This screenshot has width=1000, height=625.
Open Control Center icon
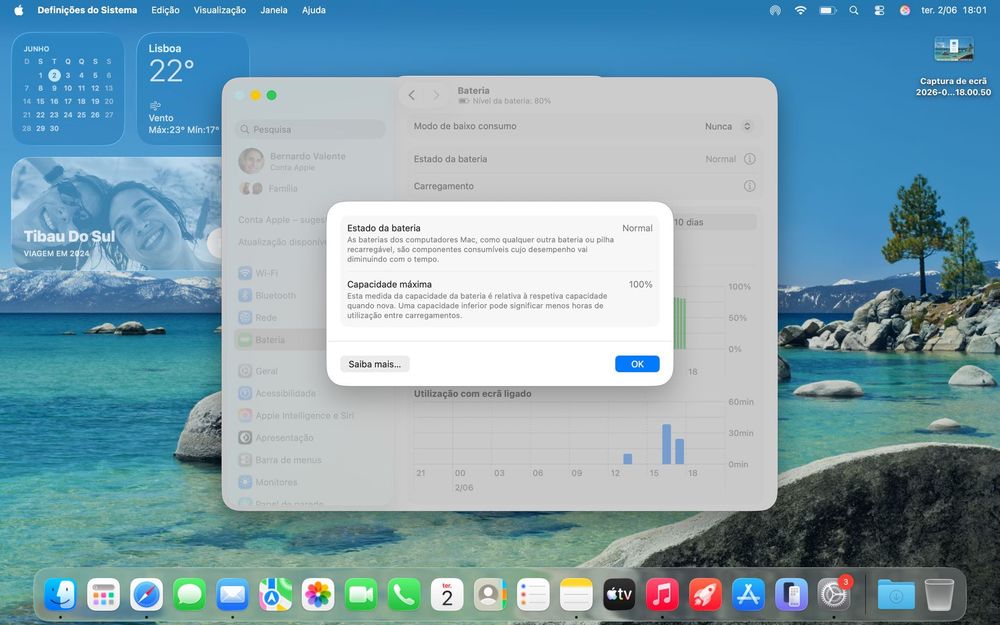(x=879, y=10)
